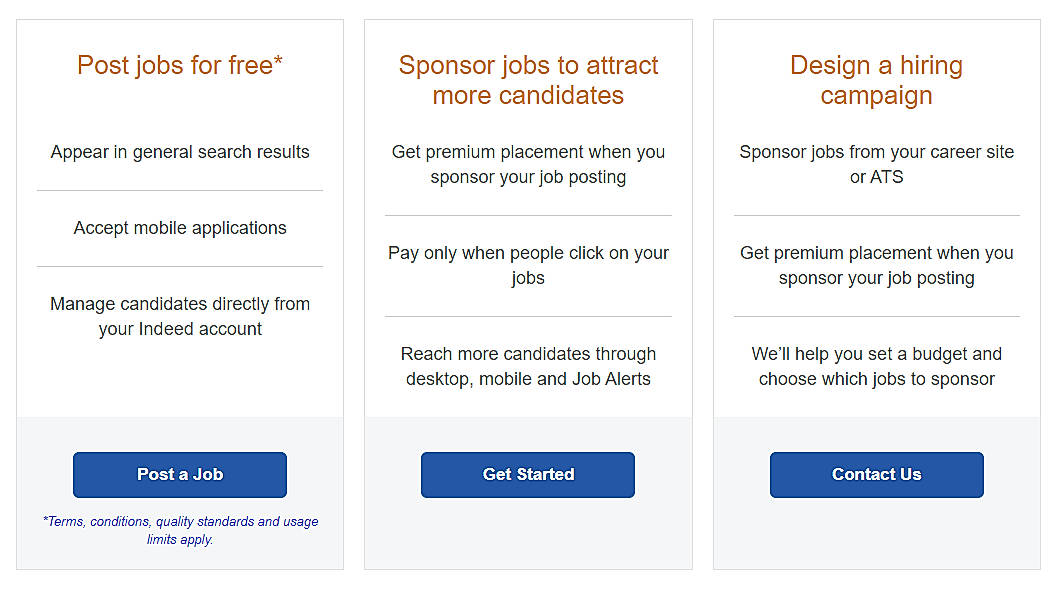Click premium placement text in hiring campaign card
The height and width of the screenshot is (589, 1054).
[x=877, y=265]
